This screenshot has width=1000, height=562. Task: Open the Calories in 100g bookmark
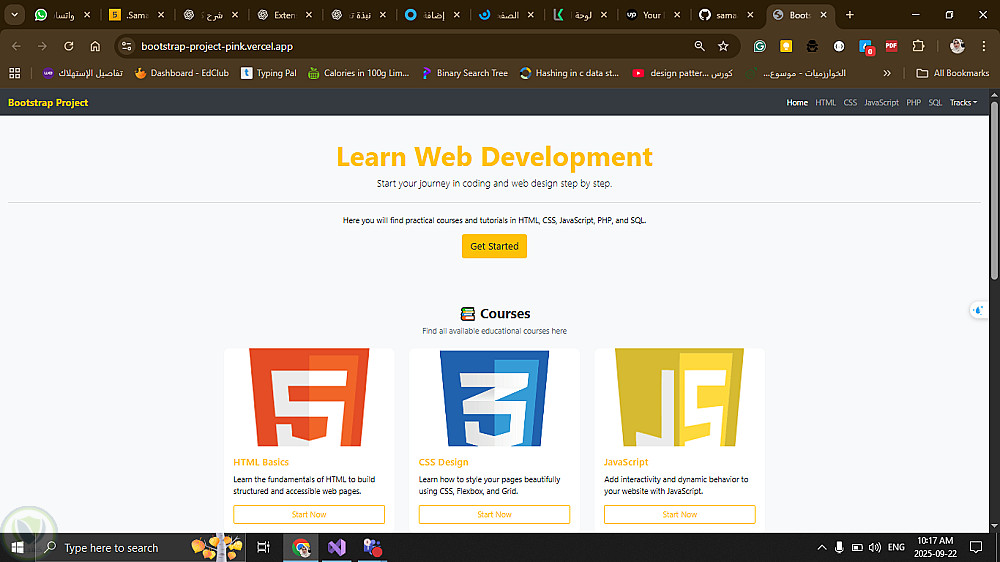click(358, 73)
